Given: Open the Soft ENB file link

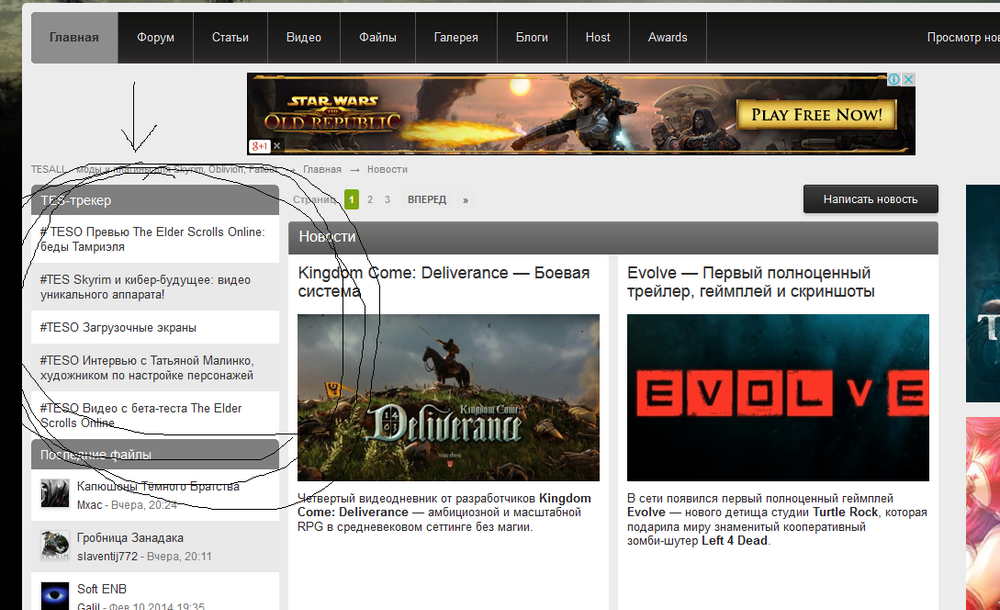Looking at the screenshot, I should coord(102,589).
